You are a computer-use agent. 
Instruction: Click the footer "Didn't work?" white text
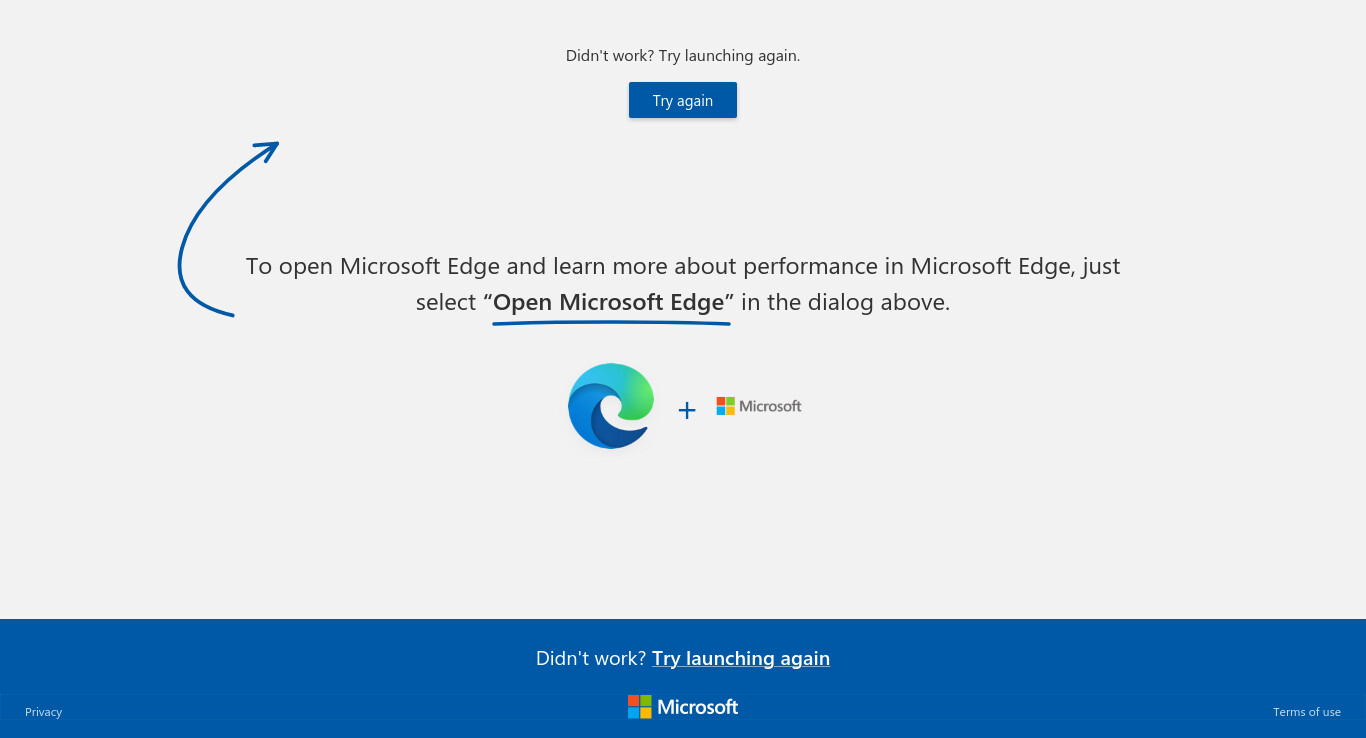click(x=591, y=658)
